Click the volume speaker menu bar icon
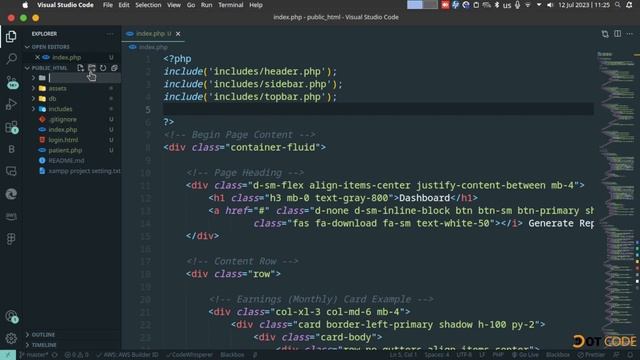This screenshot has height=360, width=640. (550, 5)
